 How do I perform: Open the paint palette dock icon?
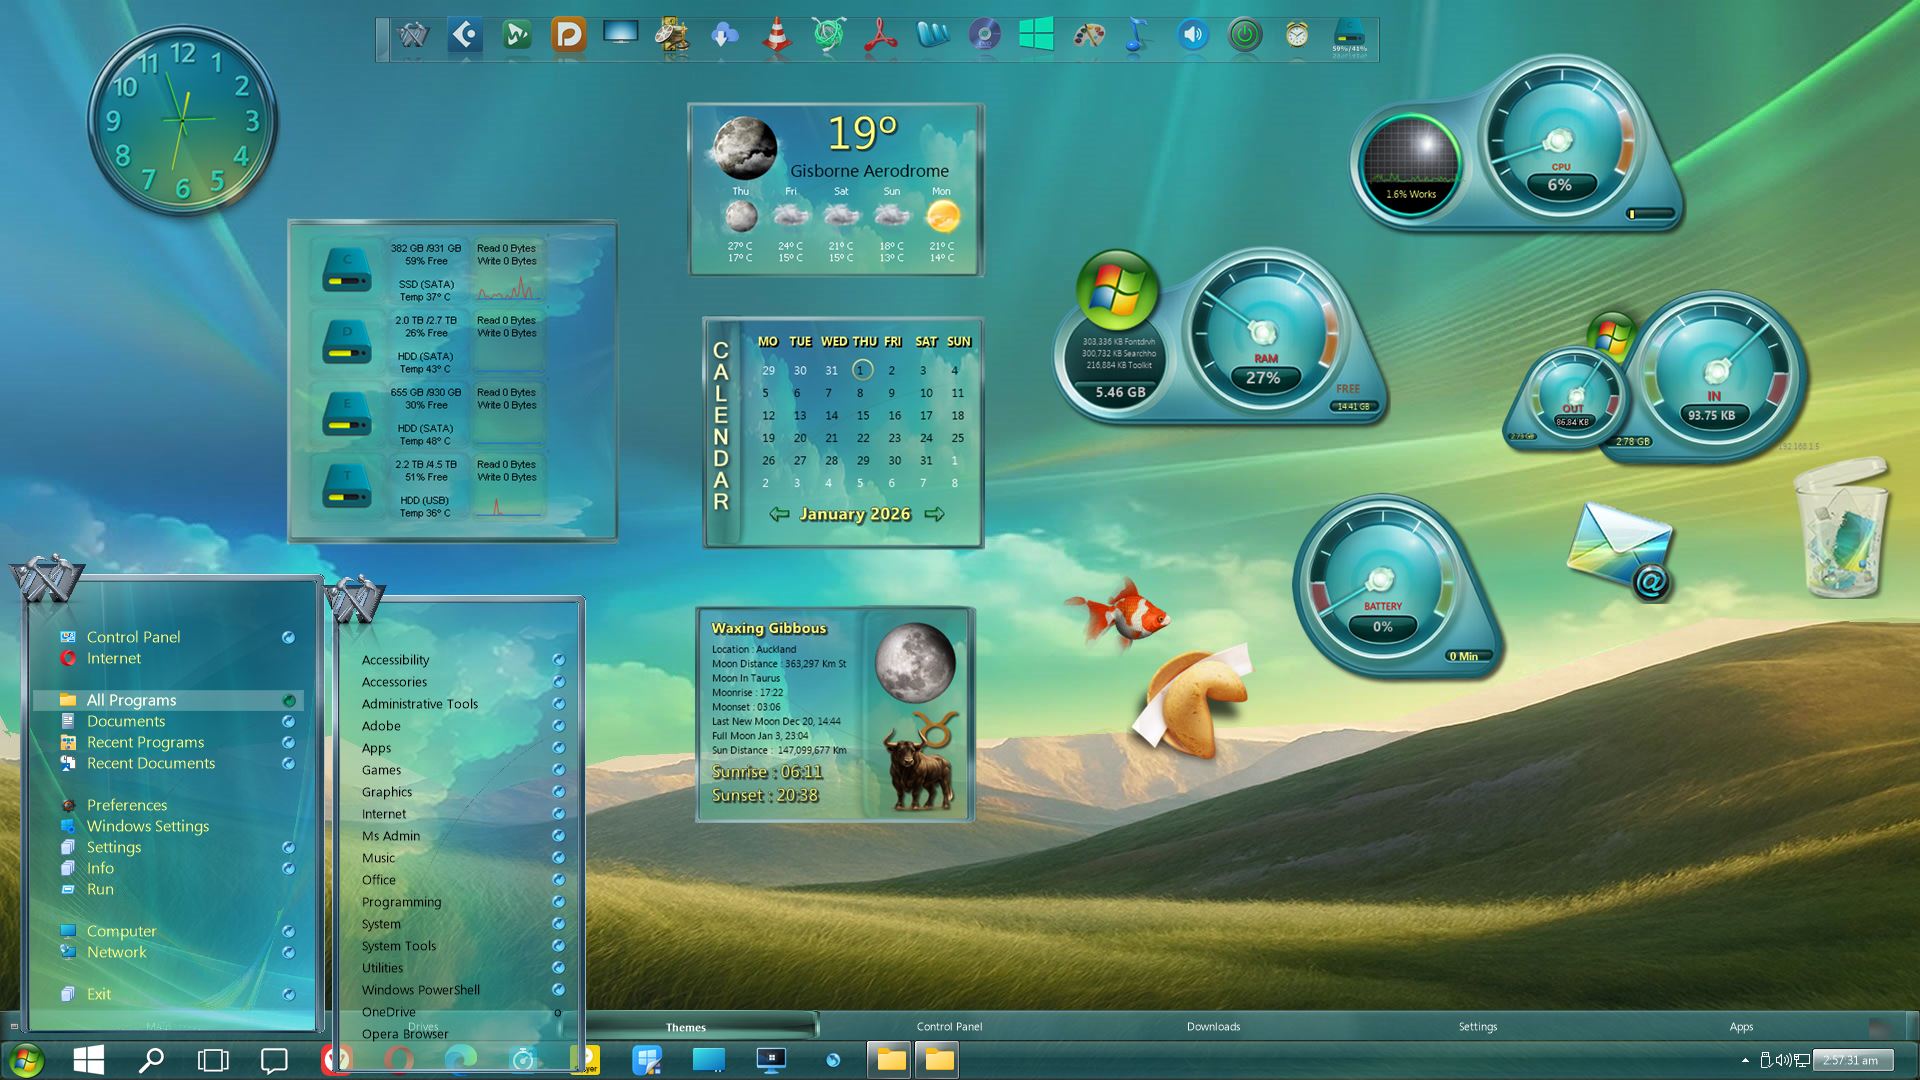pos(1088,35)
